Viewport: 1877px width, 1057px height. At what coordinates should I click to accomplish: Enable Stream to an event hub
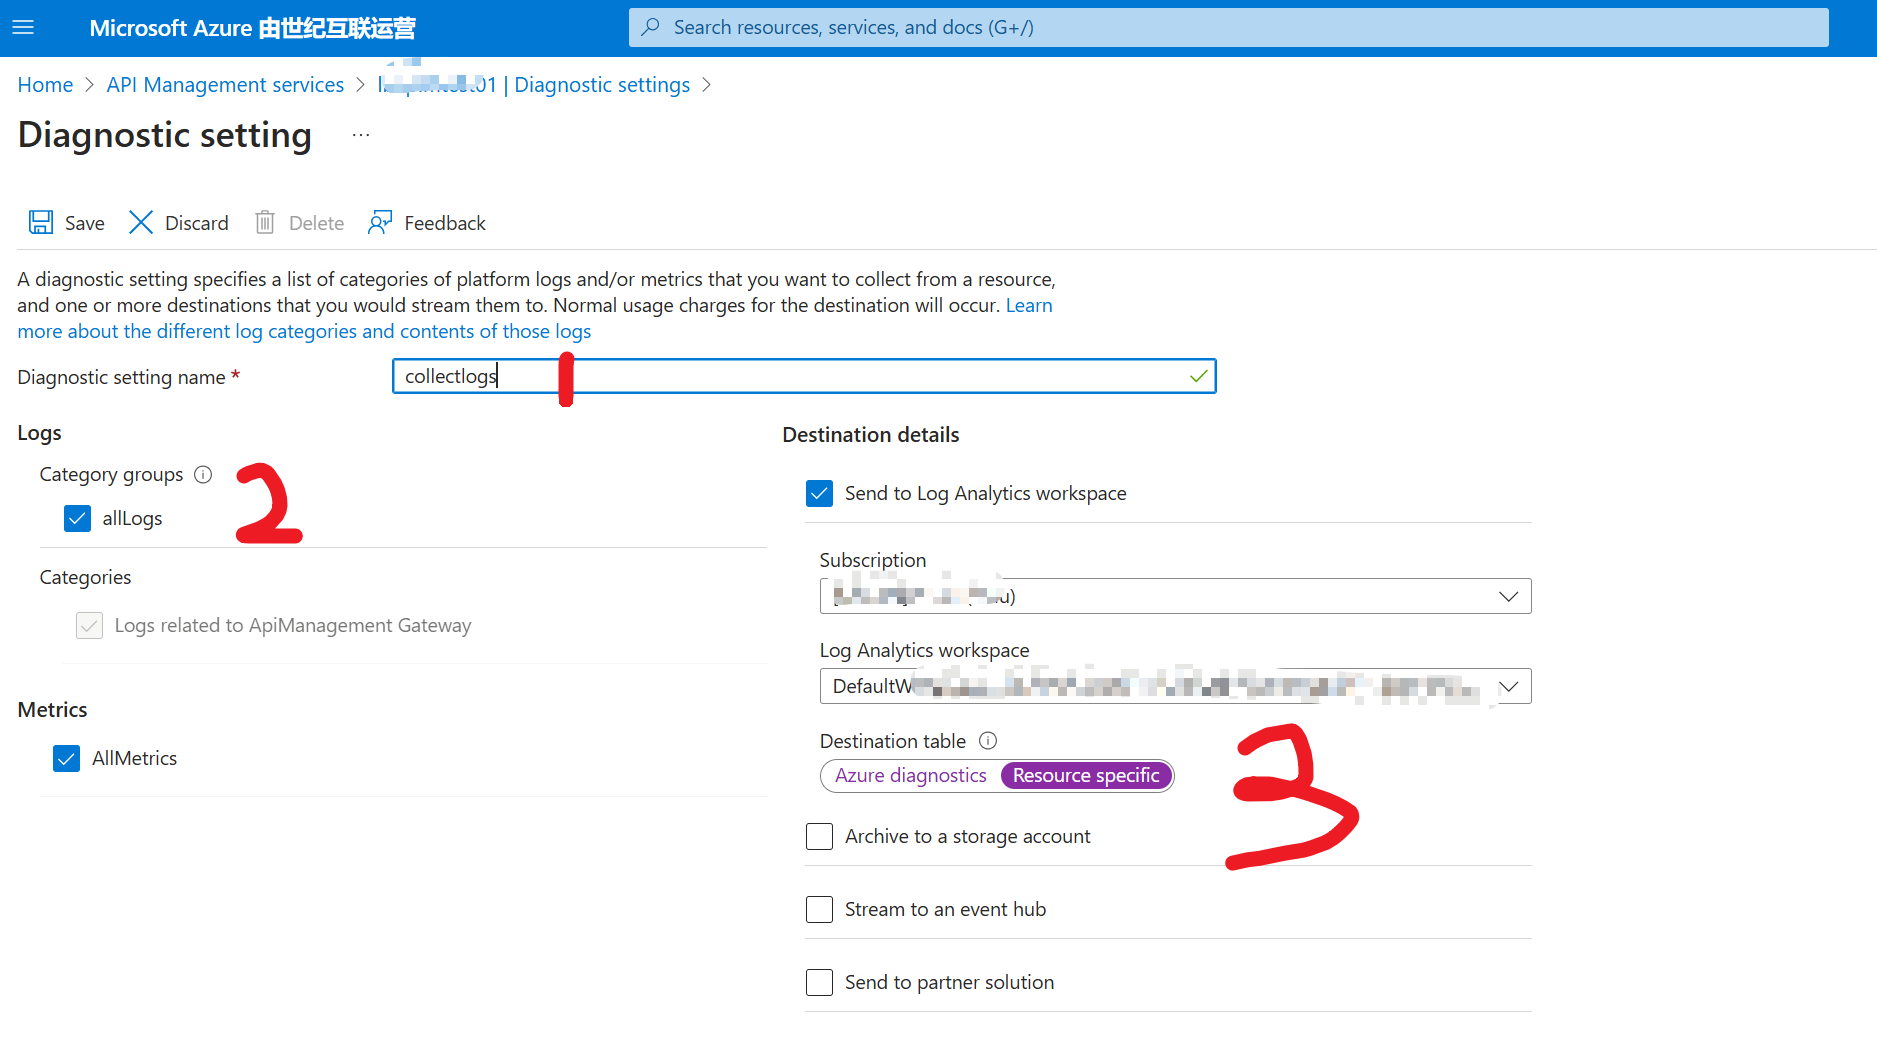click(x=819, y=909)
